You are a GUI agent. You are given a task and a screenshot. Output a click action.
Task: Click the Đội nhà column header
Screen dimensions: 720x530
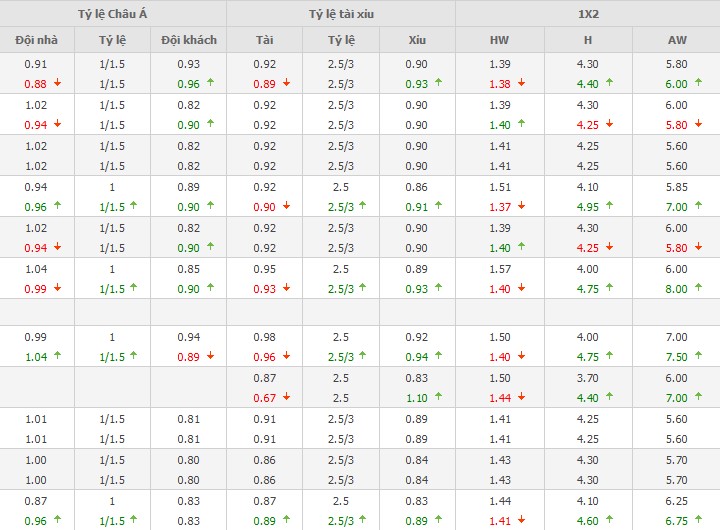pyautogui.click(x=36, y=40)
